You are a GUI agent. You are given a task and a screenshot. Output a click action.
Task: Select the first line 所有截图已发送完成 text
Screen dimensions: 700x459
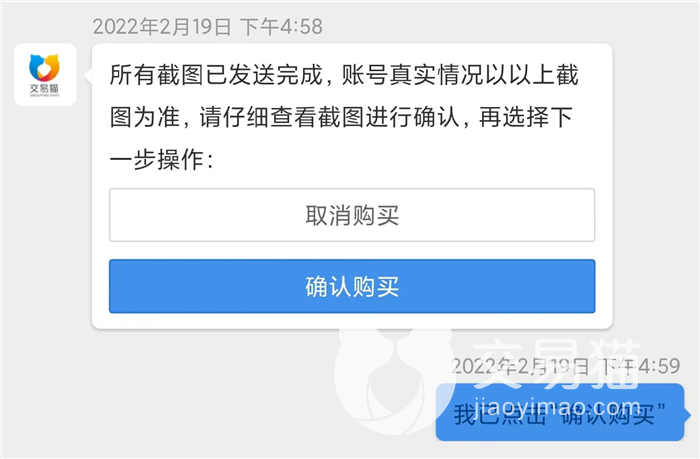pos(216,75)
